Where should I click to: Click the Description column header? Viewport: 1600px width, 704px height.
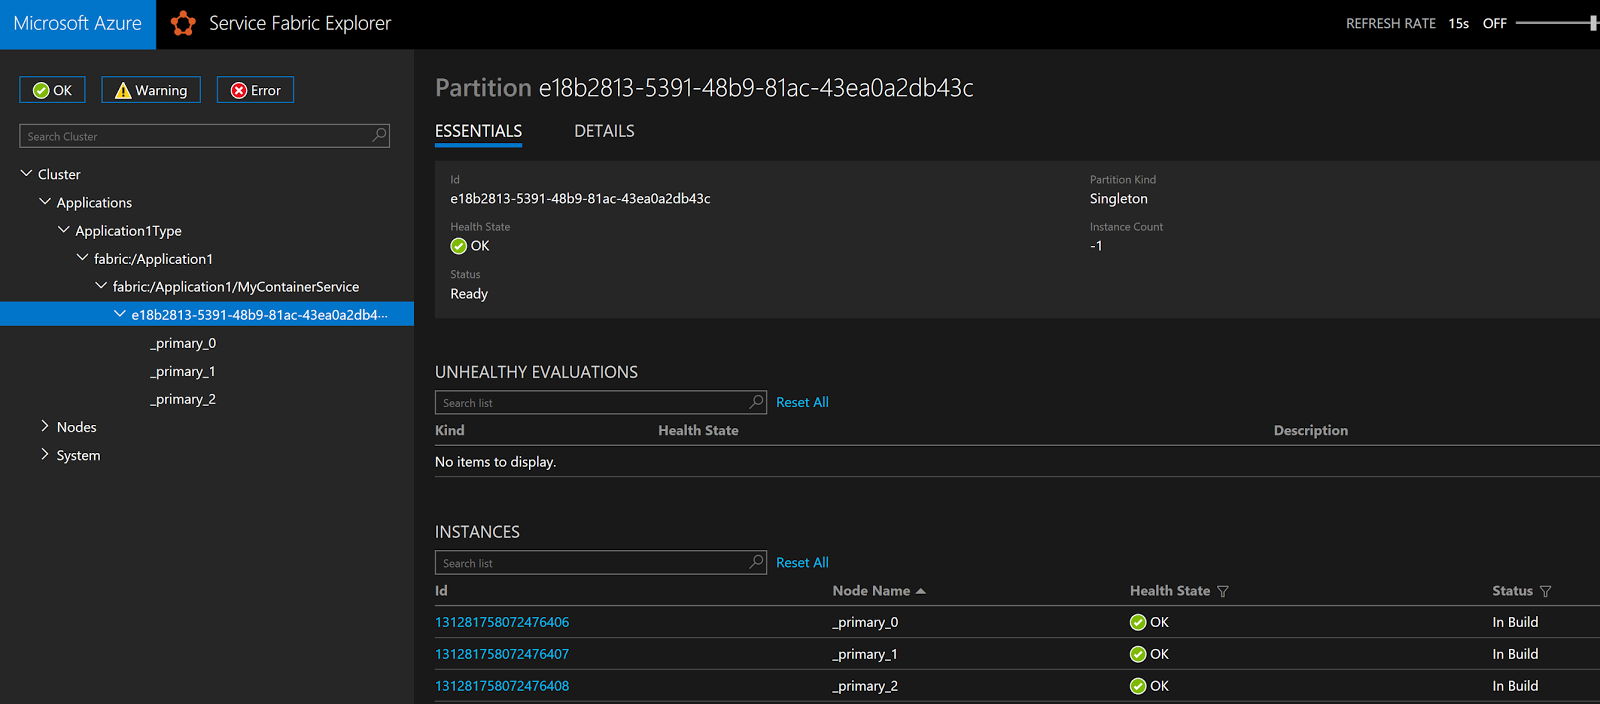point(1311,430)
